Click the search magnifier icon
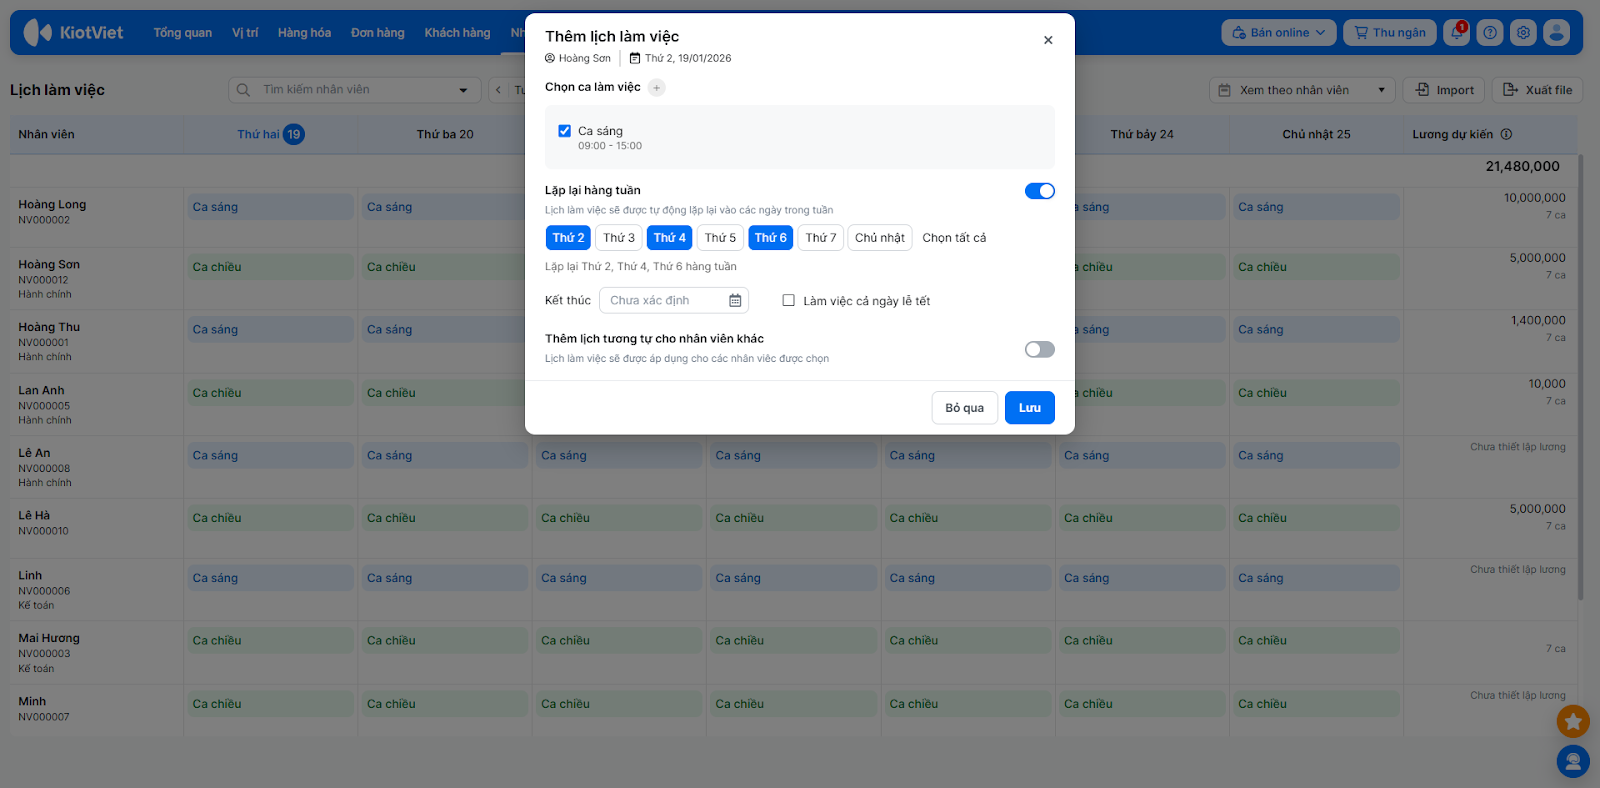Image resolution: width=1600 pixels, height=788 pixels. [x=243, y=90]
